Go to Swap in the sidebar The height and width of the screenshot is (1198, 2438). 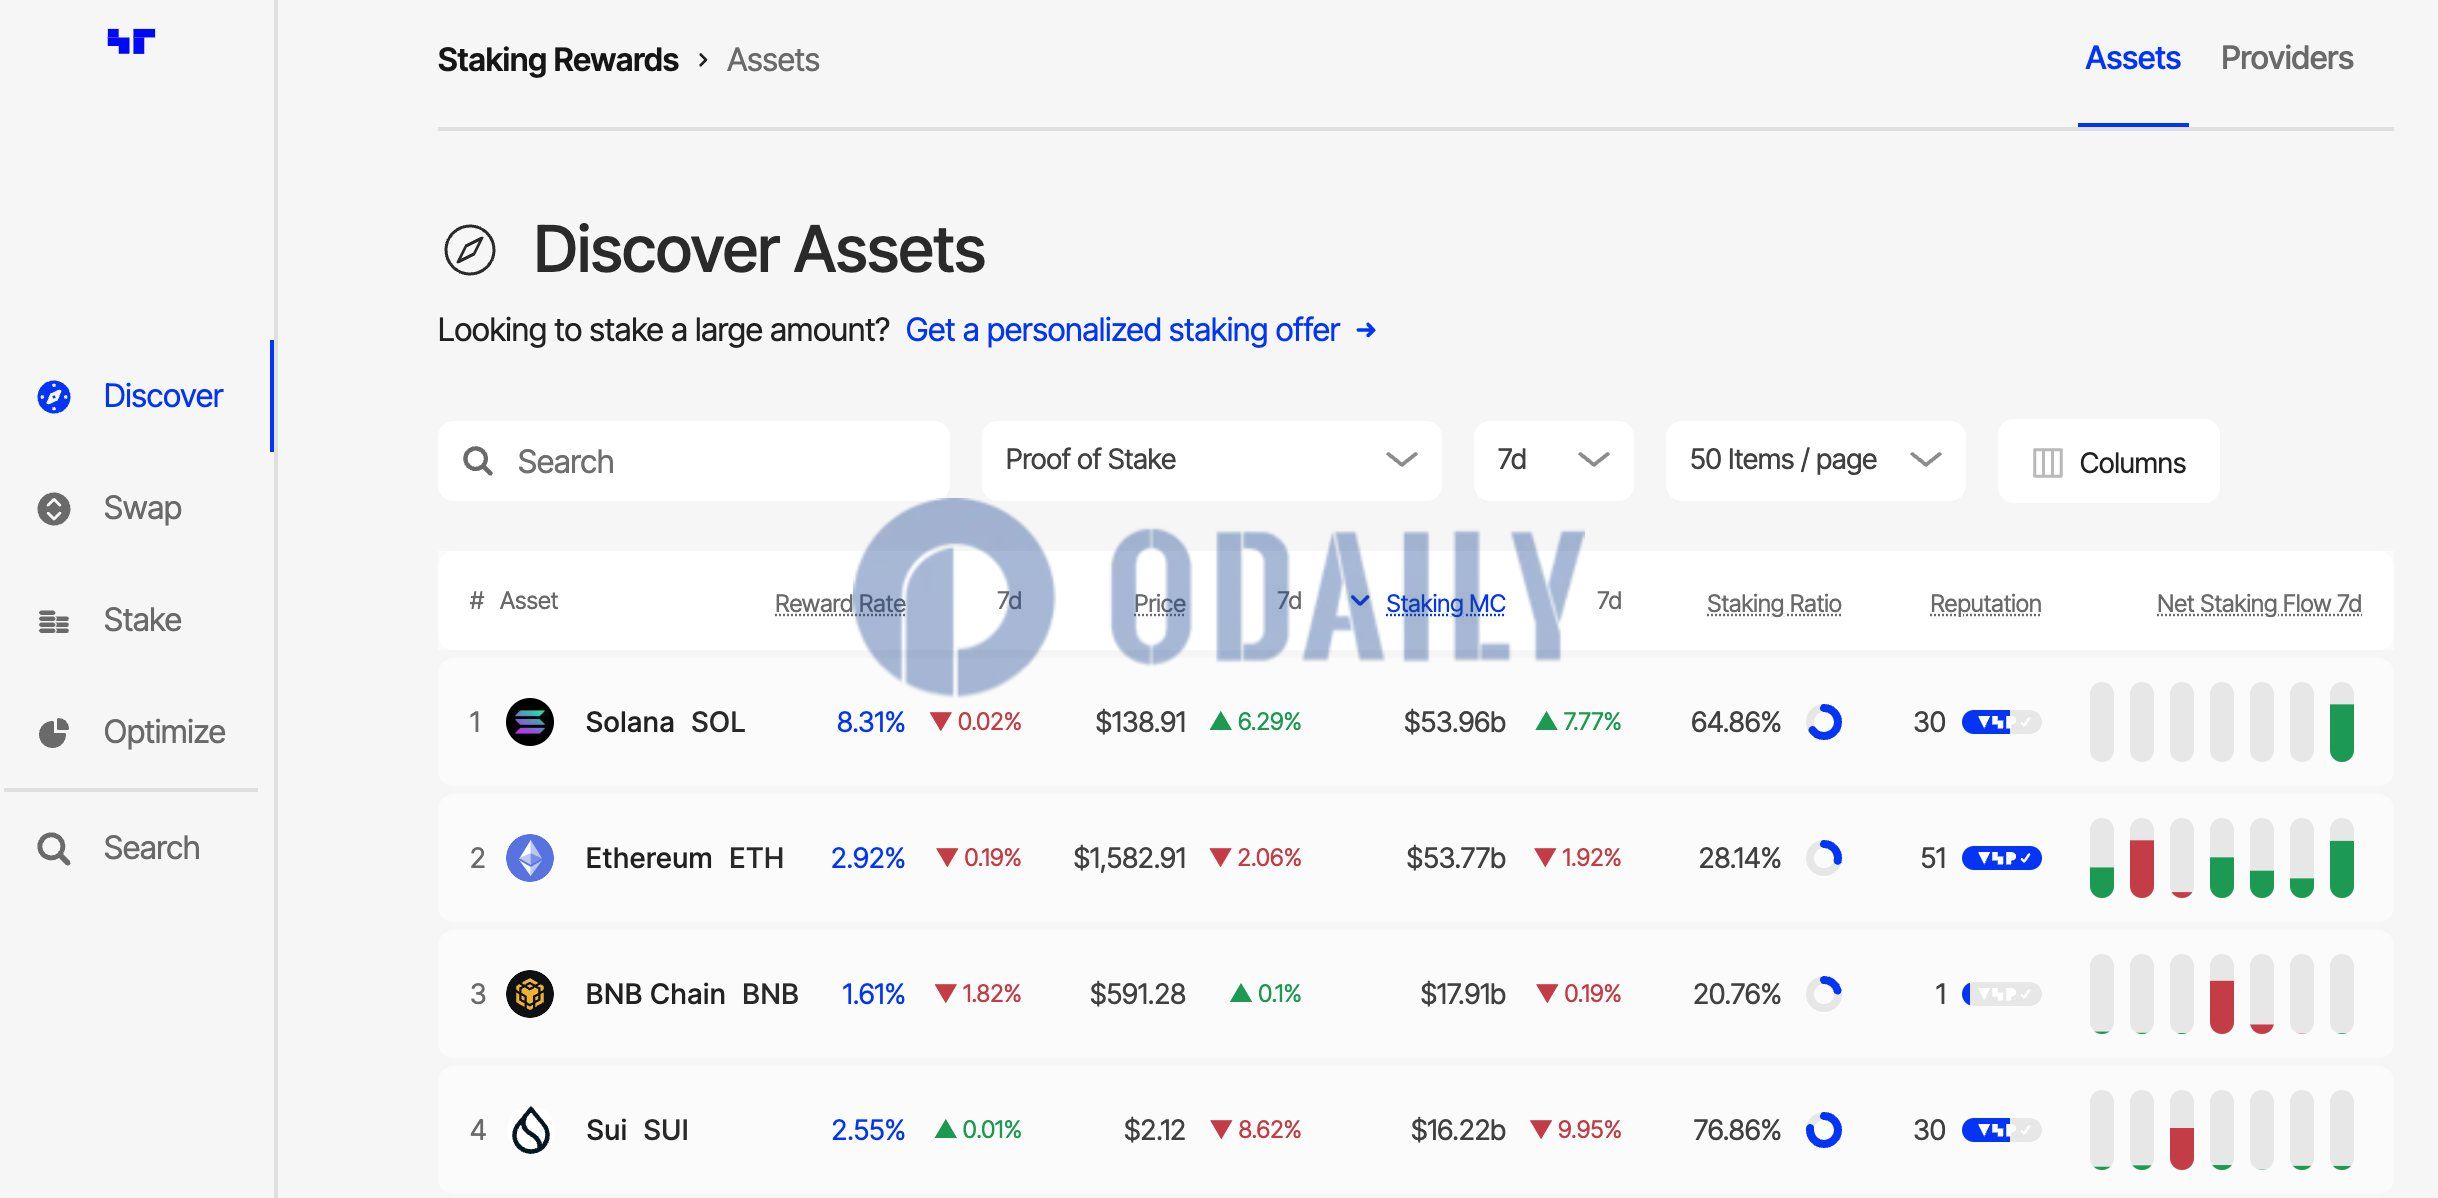(143, 509)
